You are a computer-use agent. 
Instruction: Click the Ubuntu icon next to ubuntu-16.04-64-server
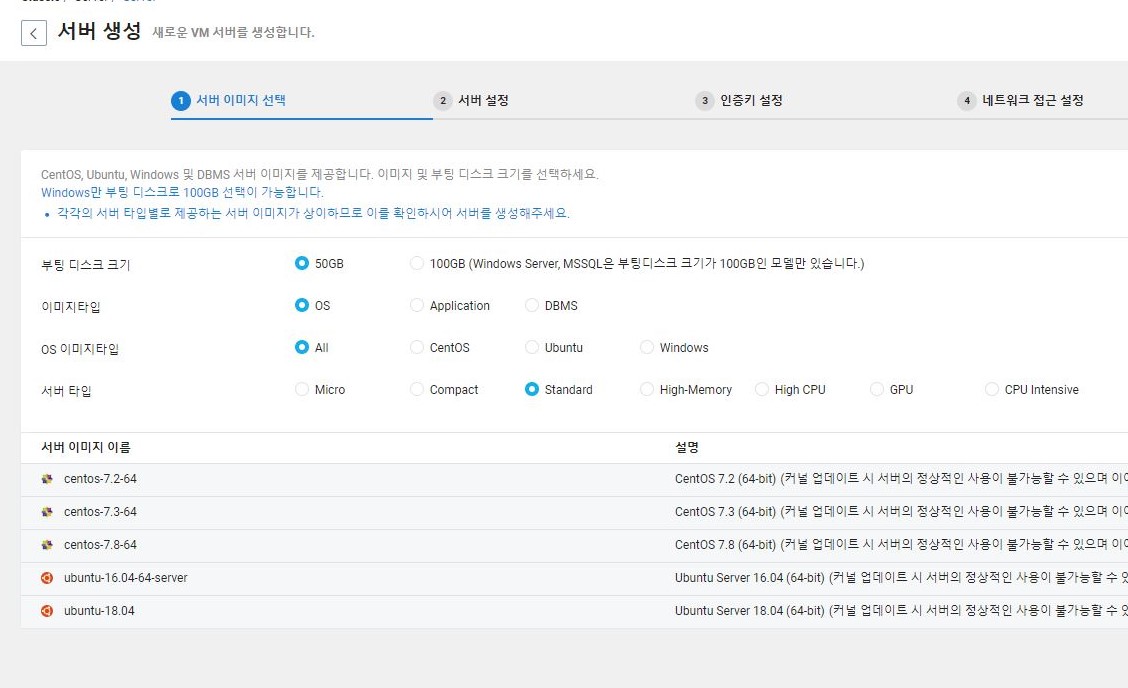coord(47,578)
